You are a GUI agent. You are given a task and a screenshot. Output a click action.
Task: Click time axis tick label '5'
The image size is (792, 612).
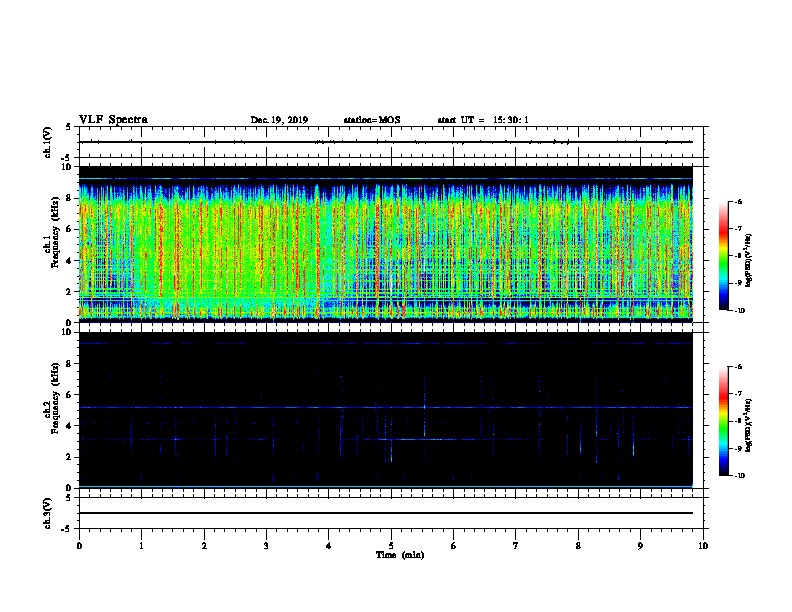coord(391,546)
